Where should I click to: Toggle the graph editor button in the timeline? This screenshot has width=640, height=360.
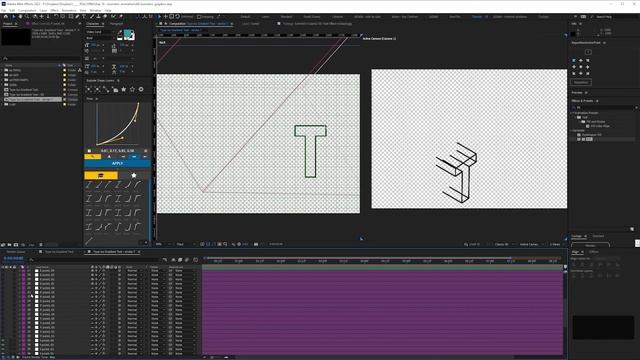(196, 260)
